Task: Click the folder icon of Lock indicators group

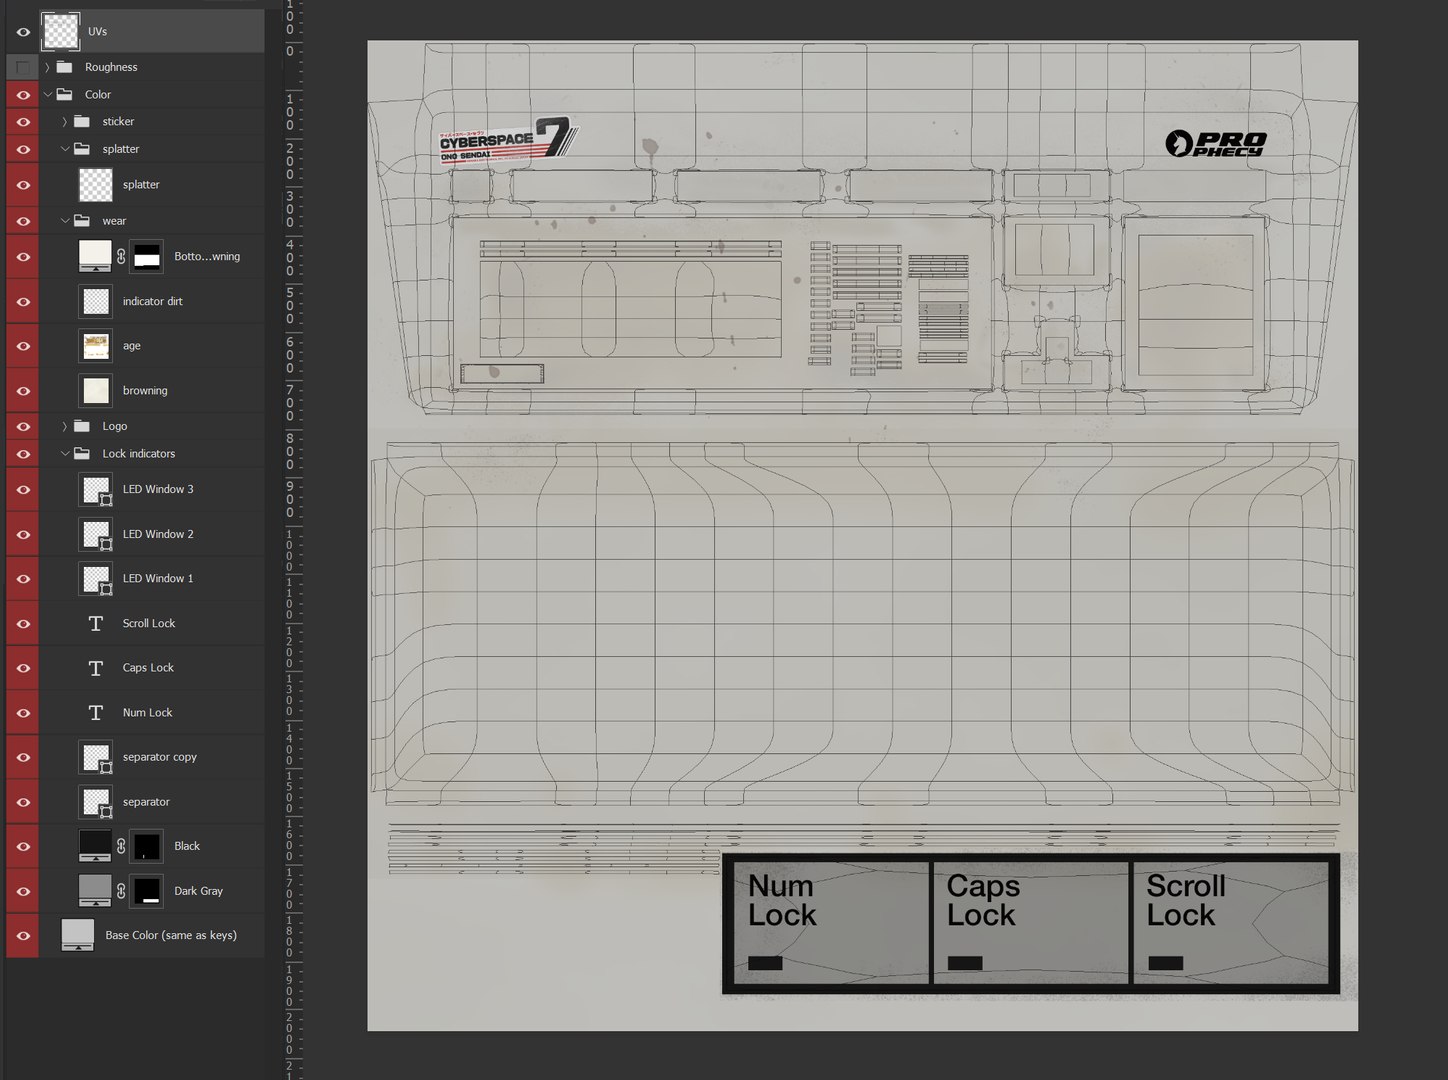Action: 82,454
